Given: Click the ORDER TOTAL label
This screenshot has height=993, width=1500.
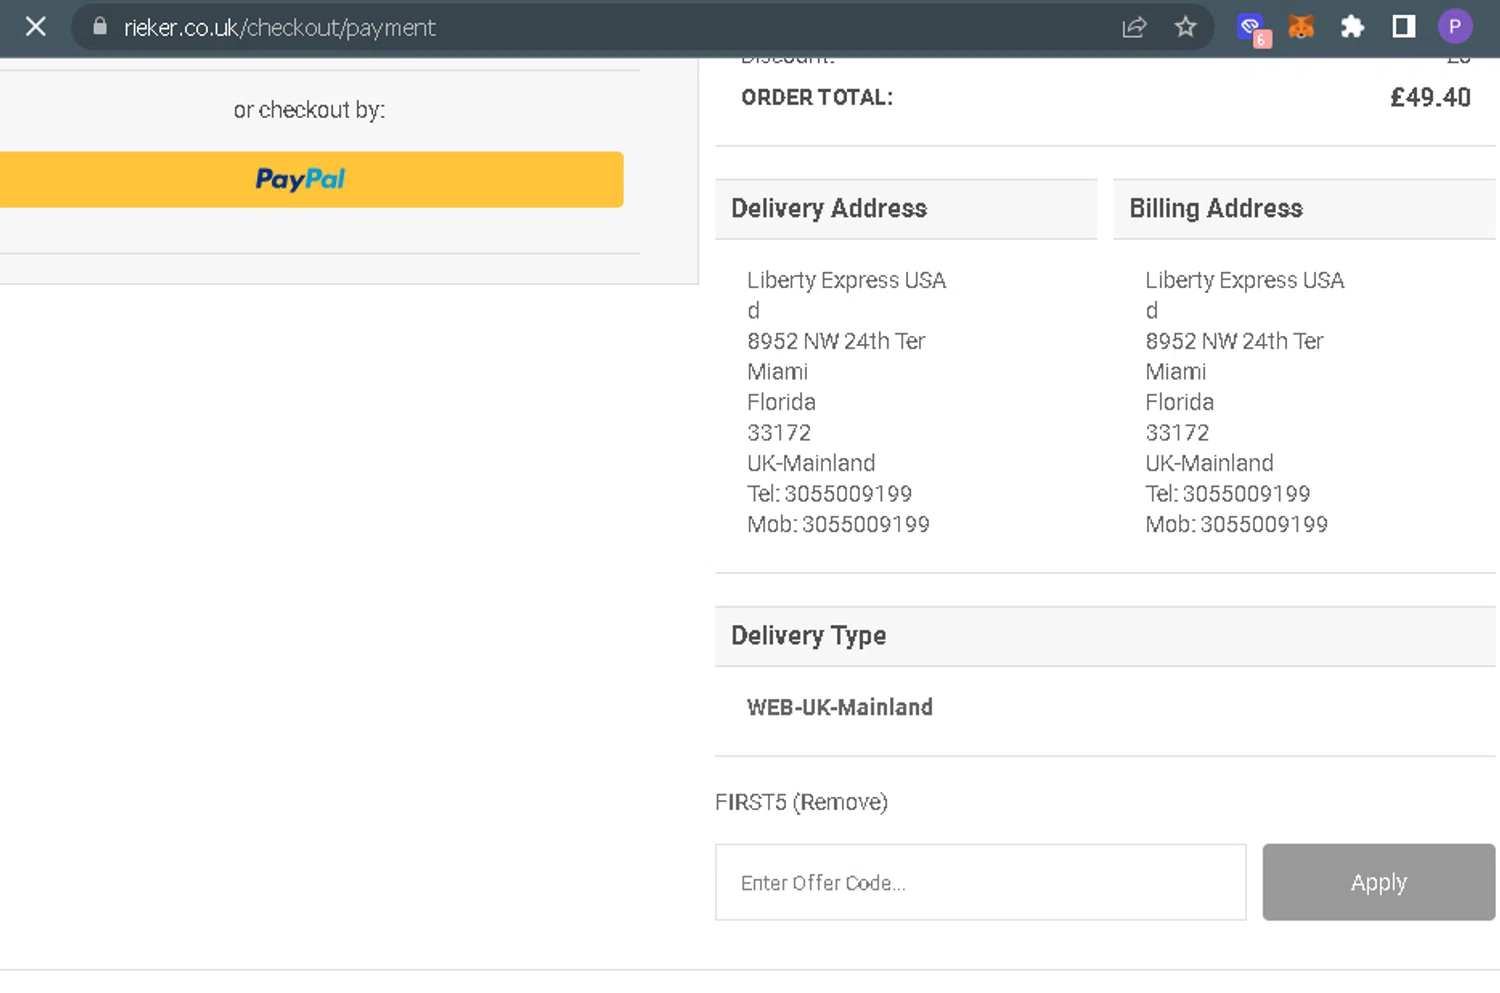Looking at the screenshot, I should pyautogui.click(x=817, y=97).
